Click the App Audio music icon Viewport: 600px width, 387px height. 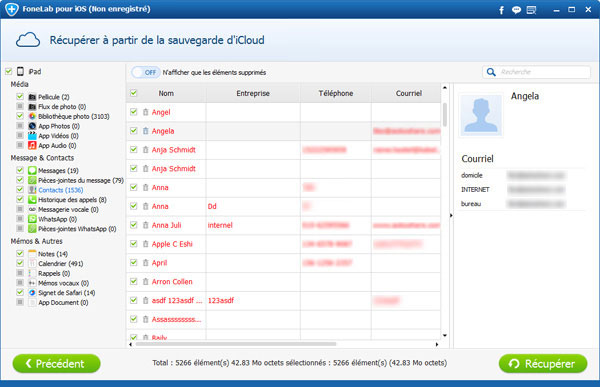32,145
